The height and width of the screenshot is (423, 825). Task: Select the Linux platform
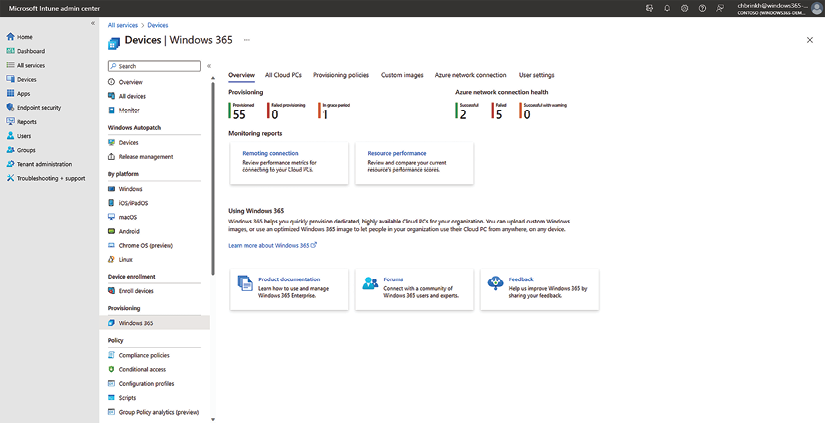click(x=120, y=259)
